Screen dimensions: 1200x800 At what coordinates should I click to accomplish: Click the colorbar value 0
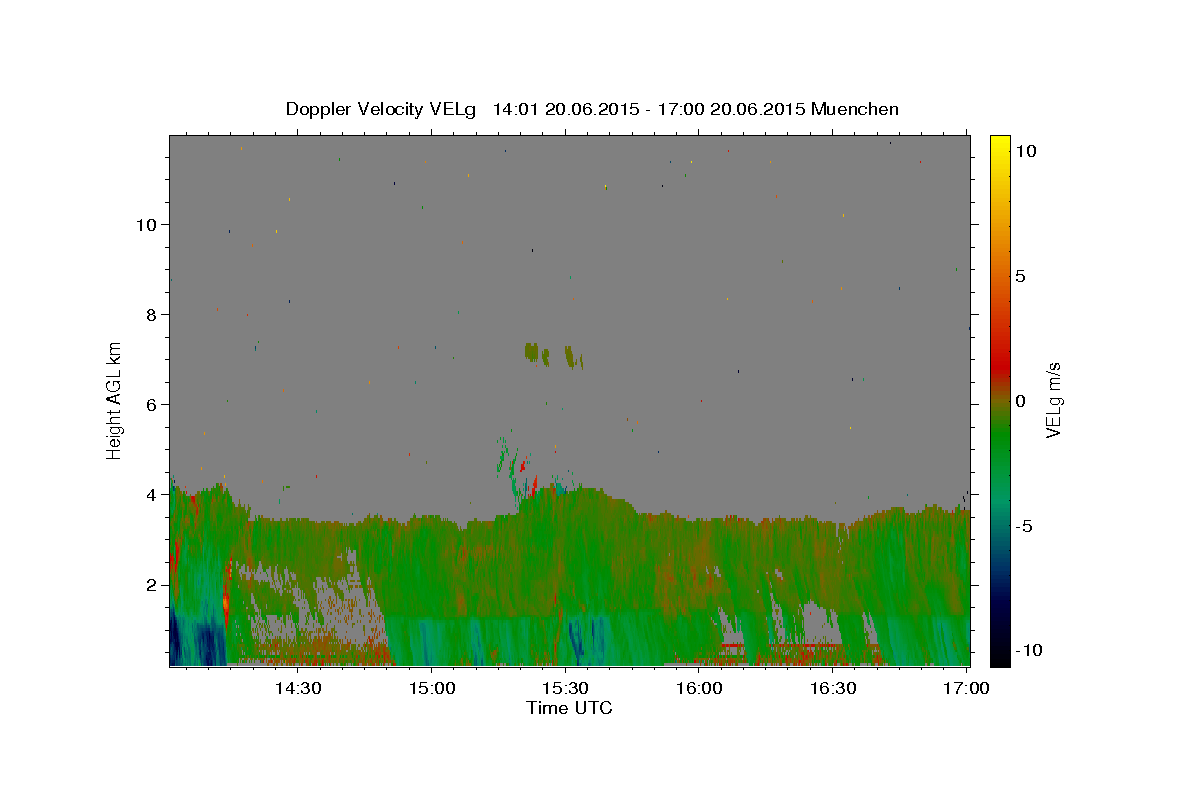[x=1020, y=401]
